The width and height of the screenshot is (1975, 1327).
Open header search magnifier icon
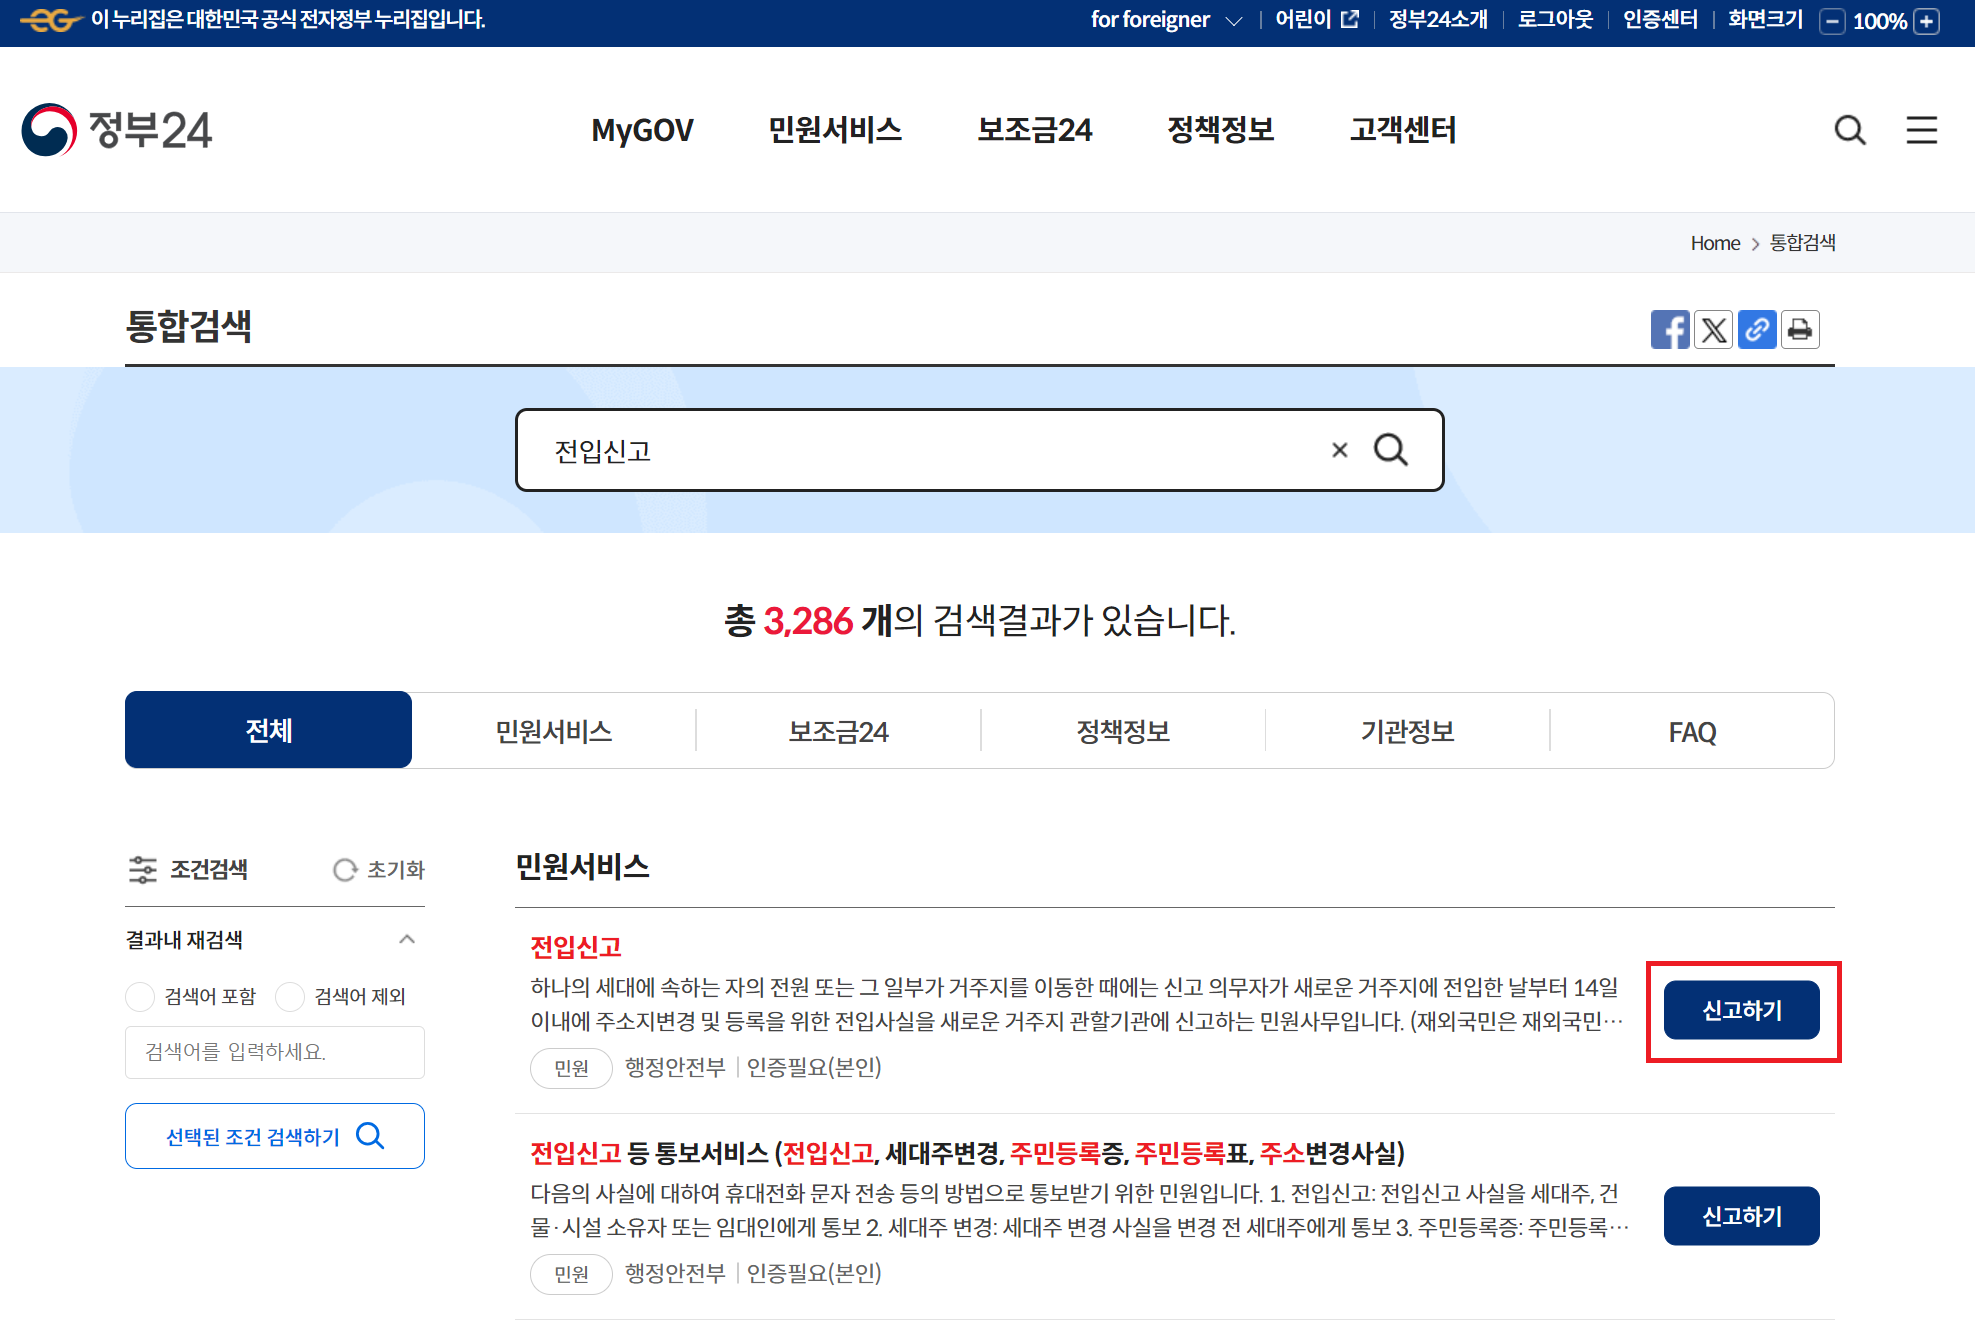1850,130
